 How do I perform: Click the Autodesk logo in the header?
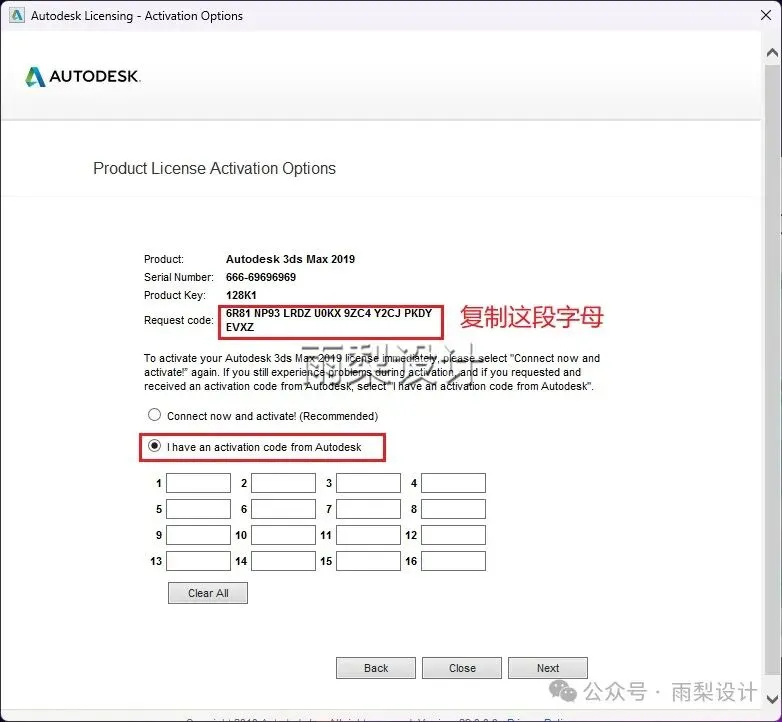(83, 76)
